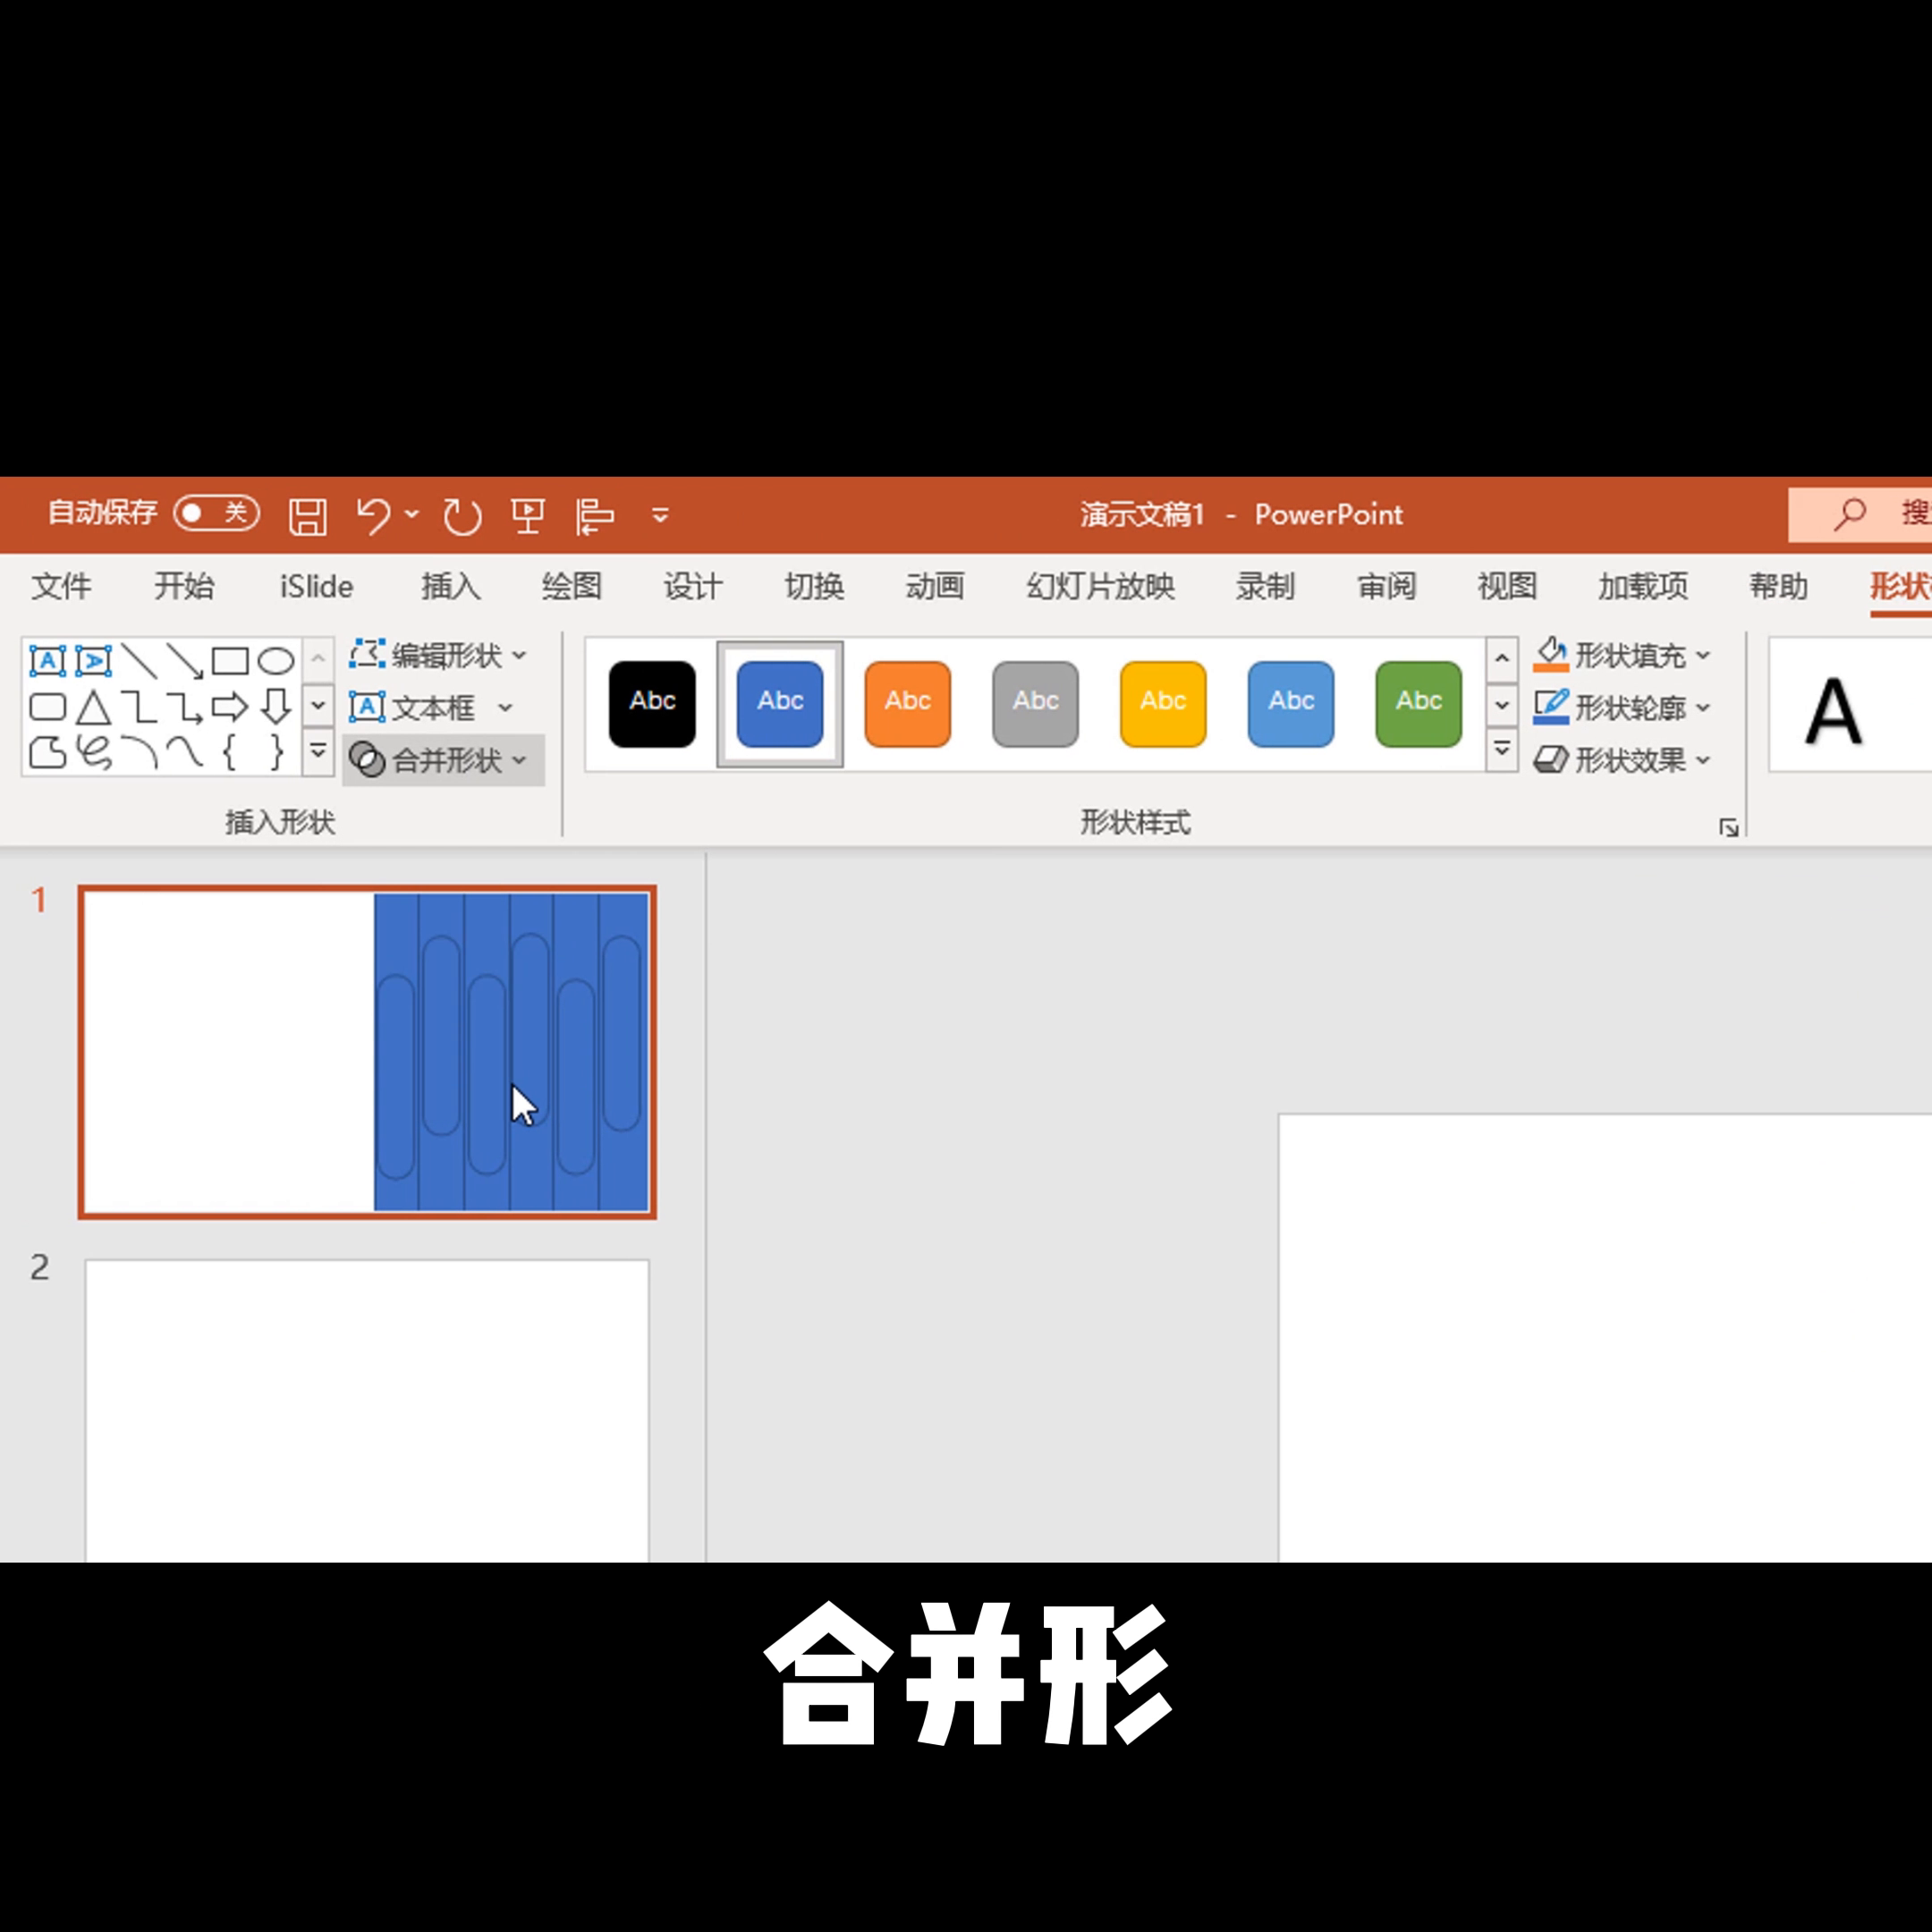Switch to the 开始 tab

[184, 586]
